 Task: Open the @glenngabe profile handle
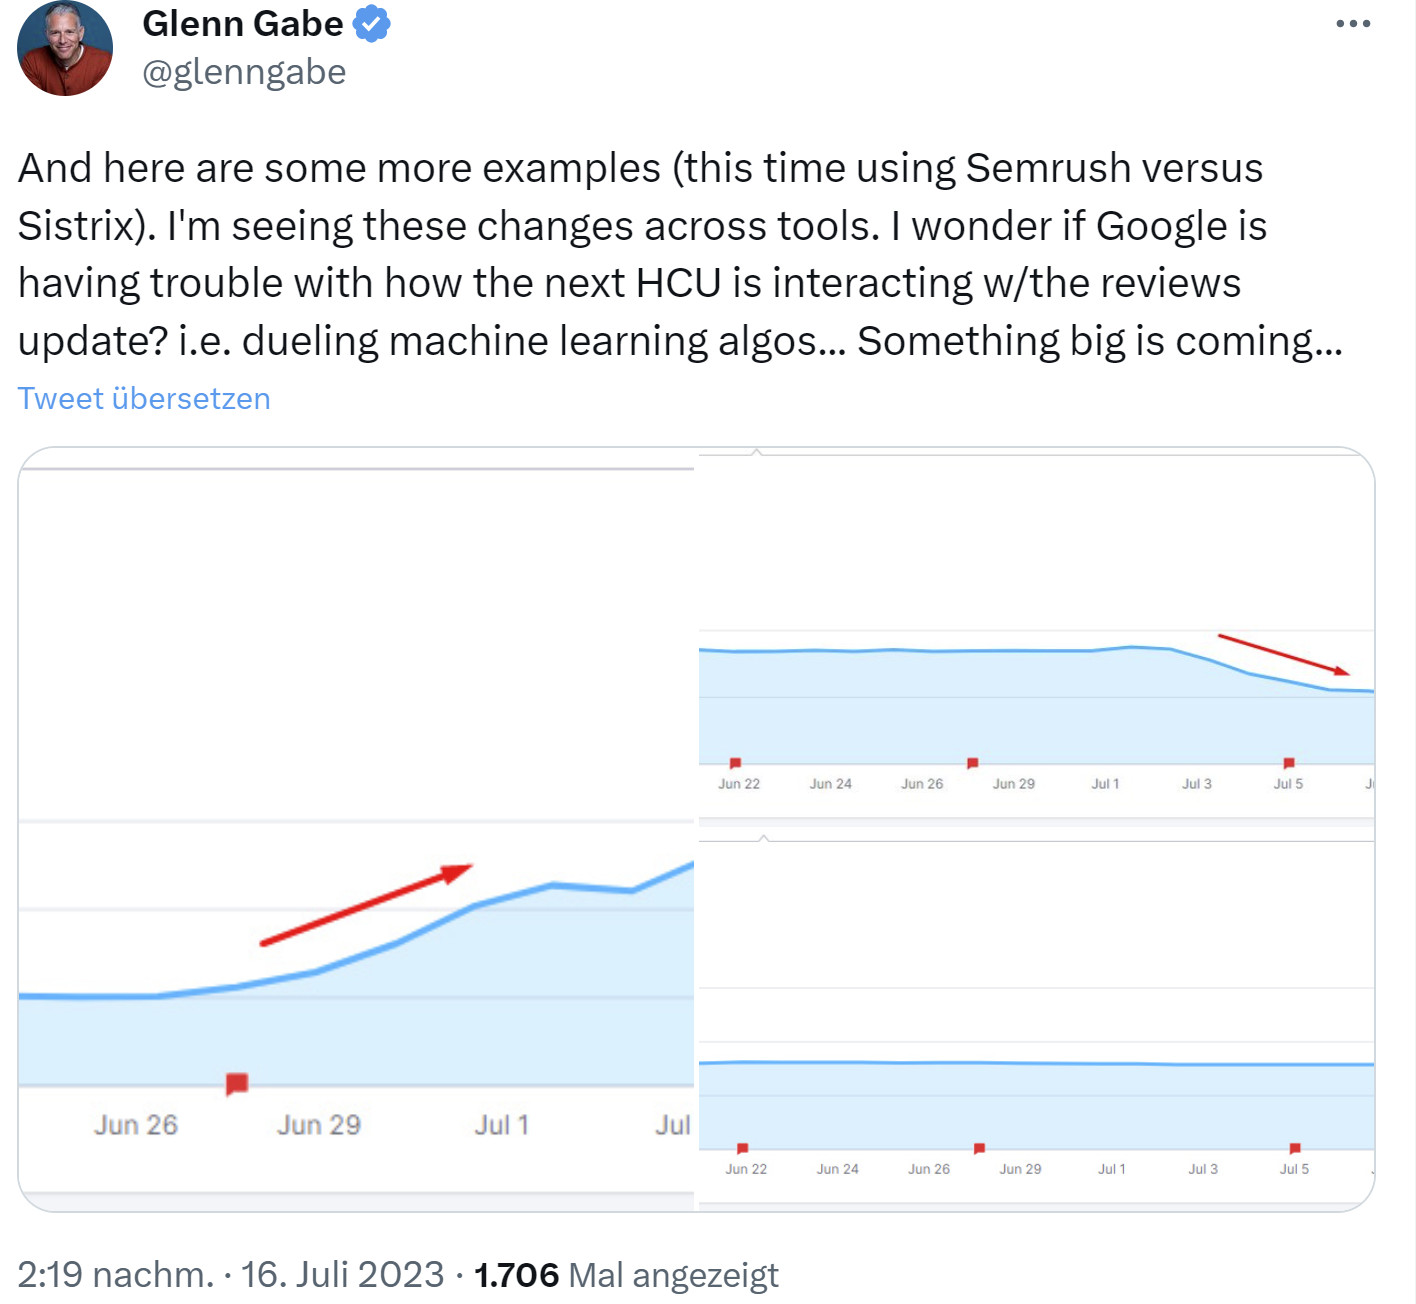tap(244, 71)
